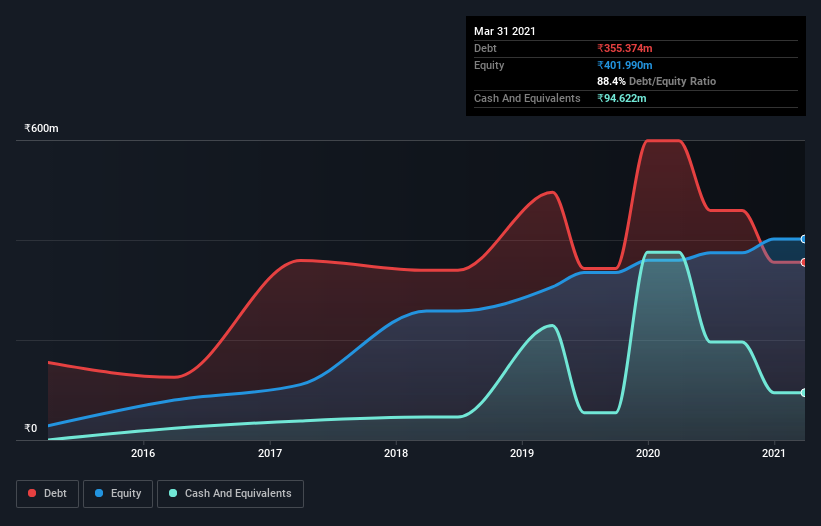Toggle the Debt legend button
The width and height of the screenshot is (821, 526).
coord(48,494)
